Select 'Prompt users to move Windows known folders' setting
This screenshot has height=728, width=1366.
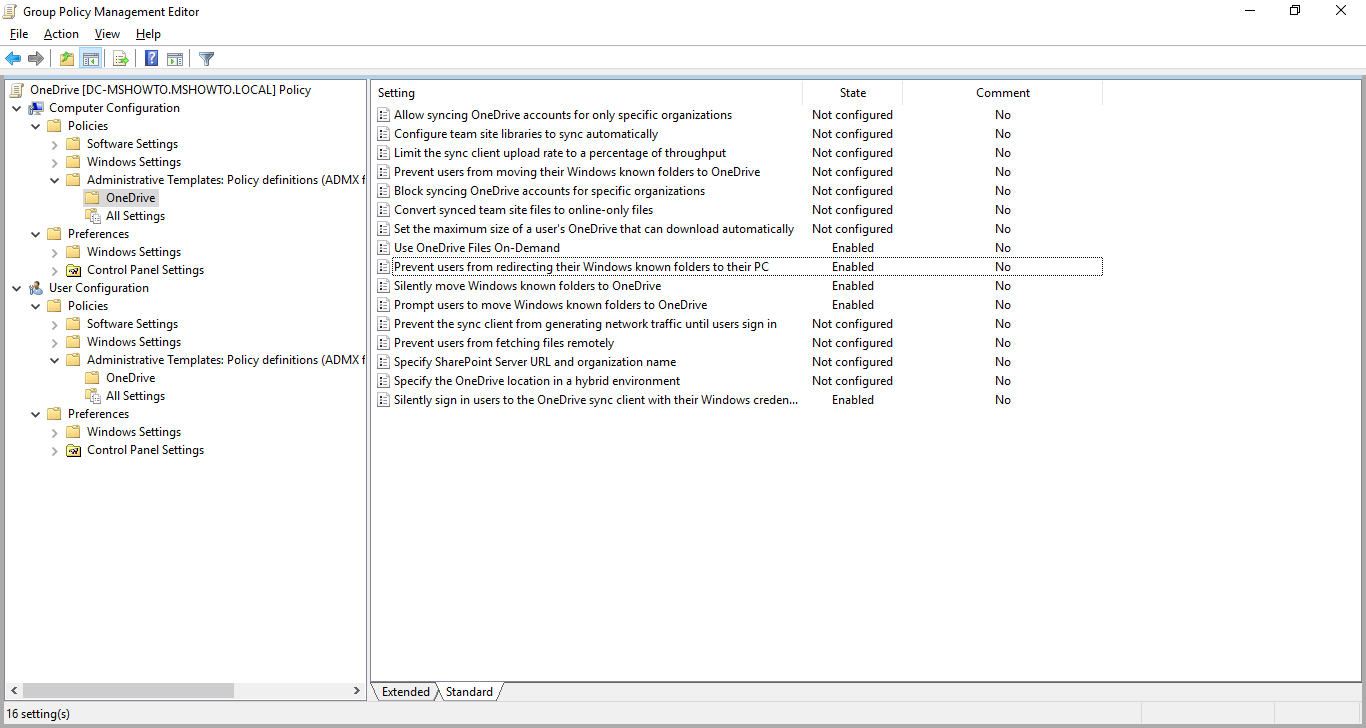pos(550,305)
